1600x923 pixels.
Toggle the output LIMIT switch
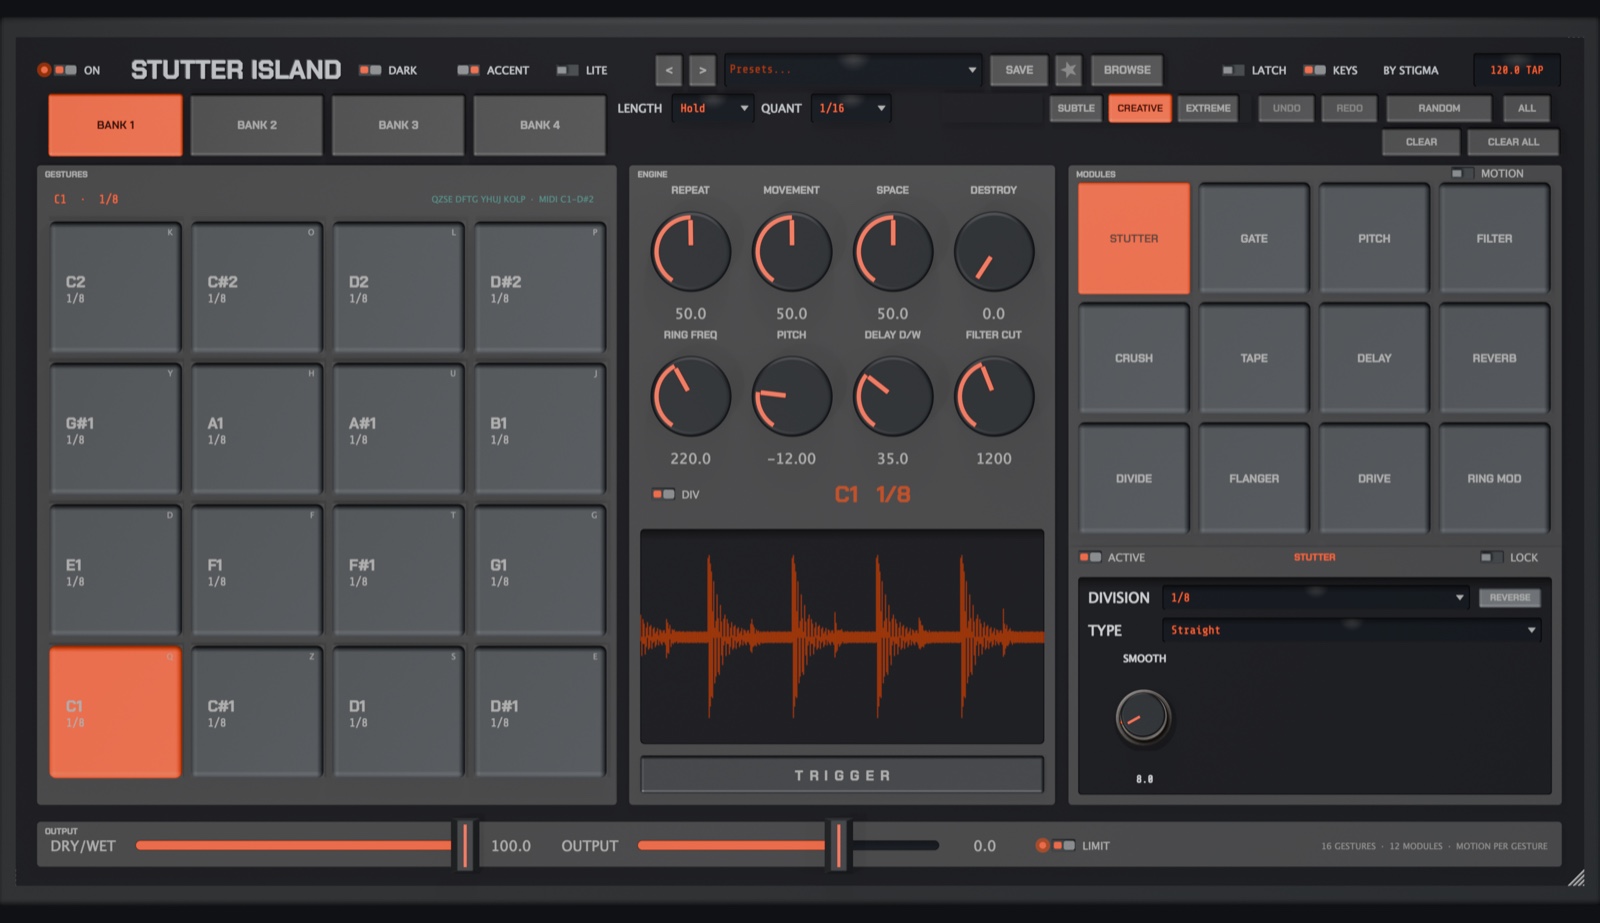(1064, 846)
